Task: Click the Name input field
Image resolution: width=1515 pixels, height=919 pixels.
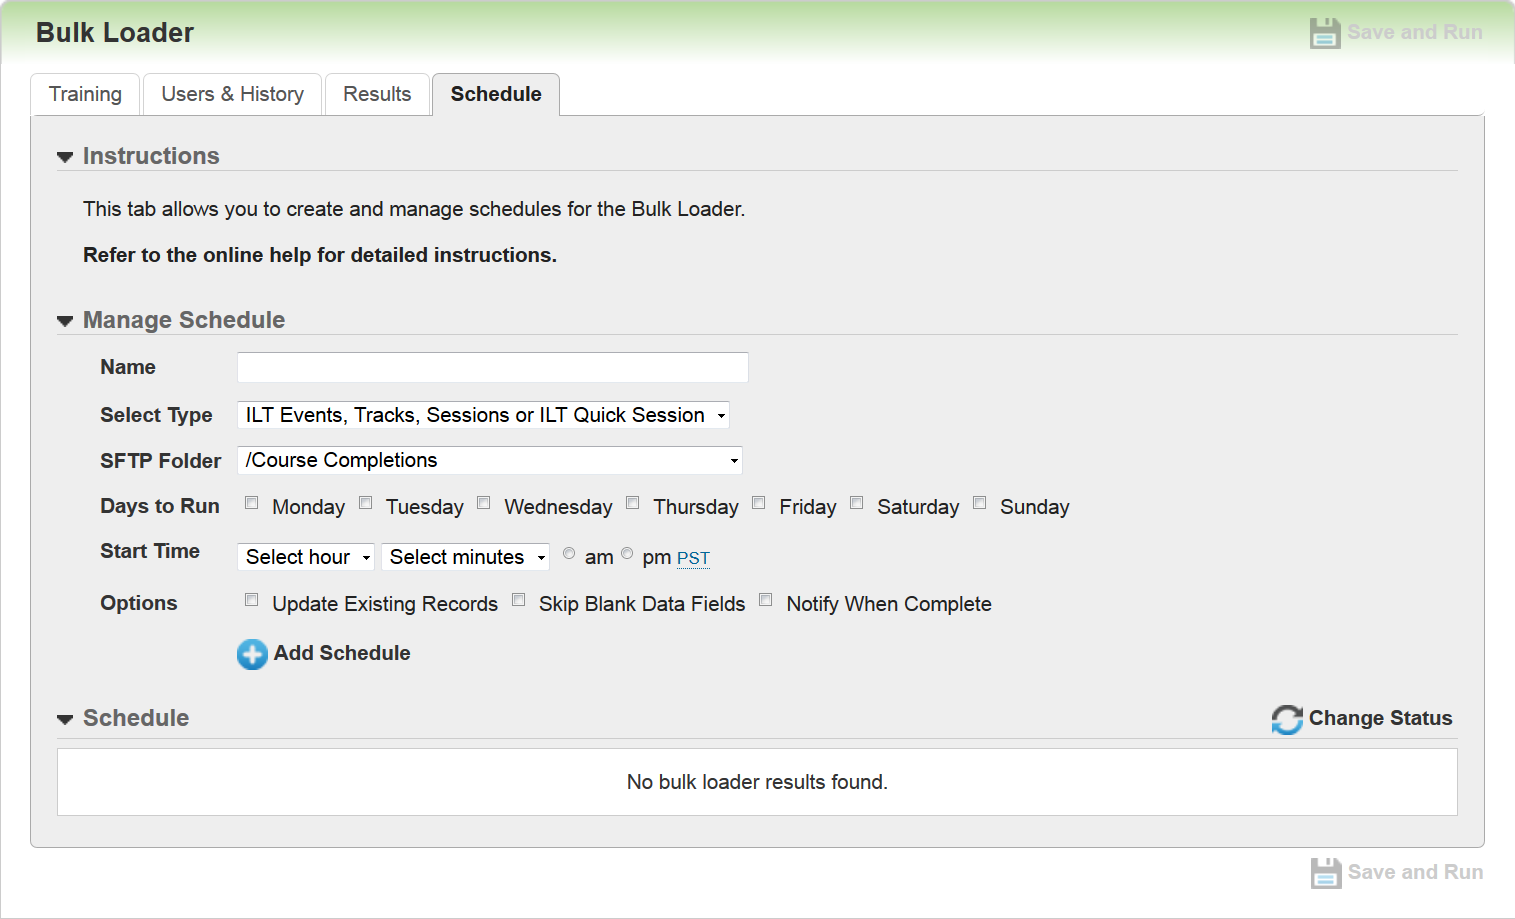Action: [492, 367]
